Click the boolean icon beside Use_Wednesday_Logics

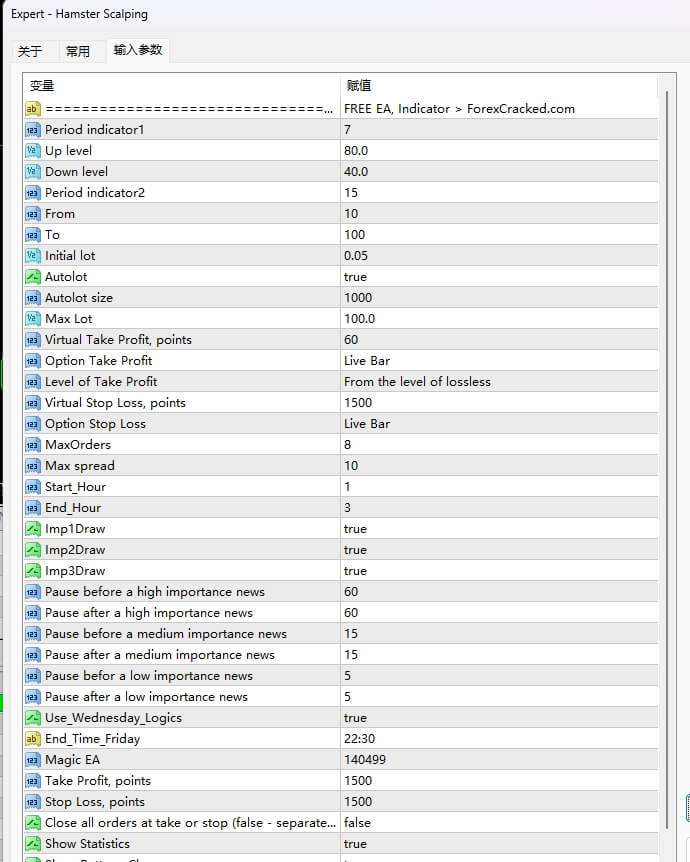(x=32, y=718)
